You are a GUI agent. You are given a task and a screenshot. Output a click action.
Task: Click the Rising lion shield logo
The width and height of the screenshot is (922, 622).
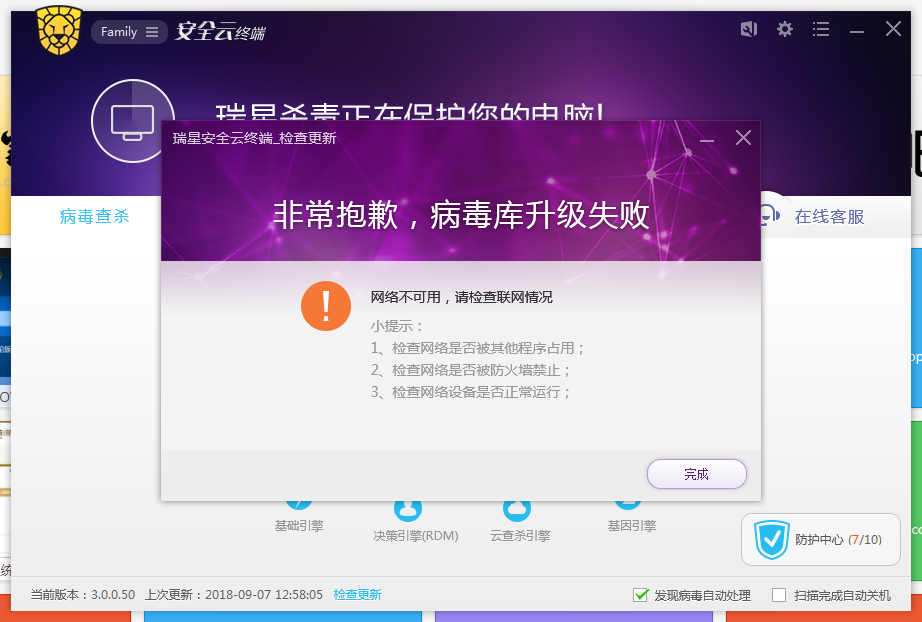[58, 30]
